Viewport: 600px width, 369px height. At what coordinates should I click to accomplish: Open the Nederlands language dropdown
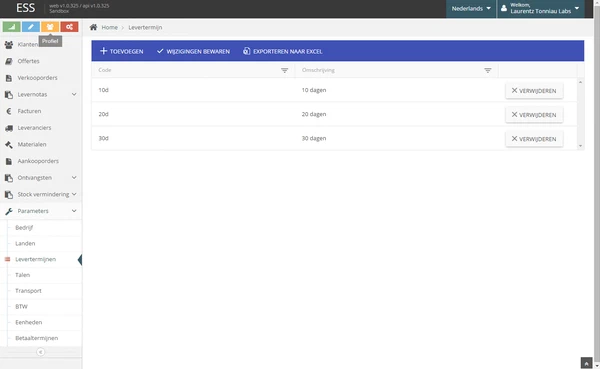tap(471, 8)
